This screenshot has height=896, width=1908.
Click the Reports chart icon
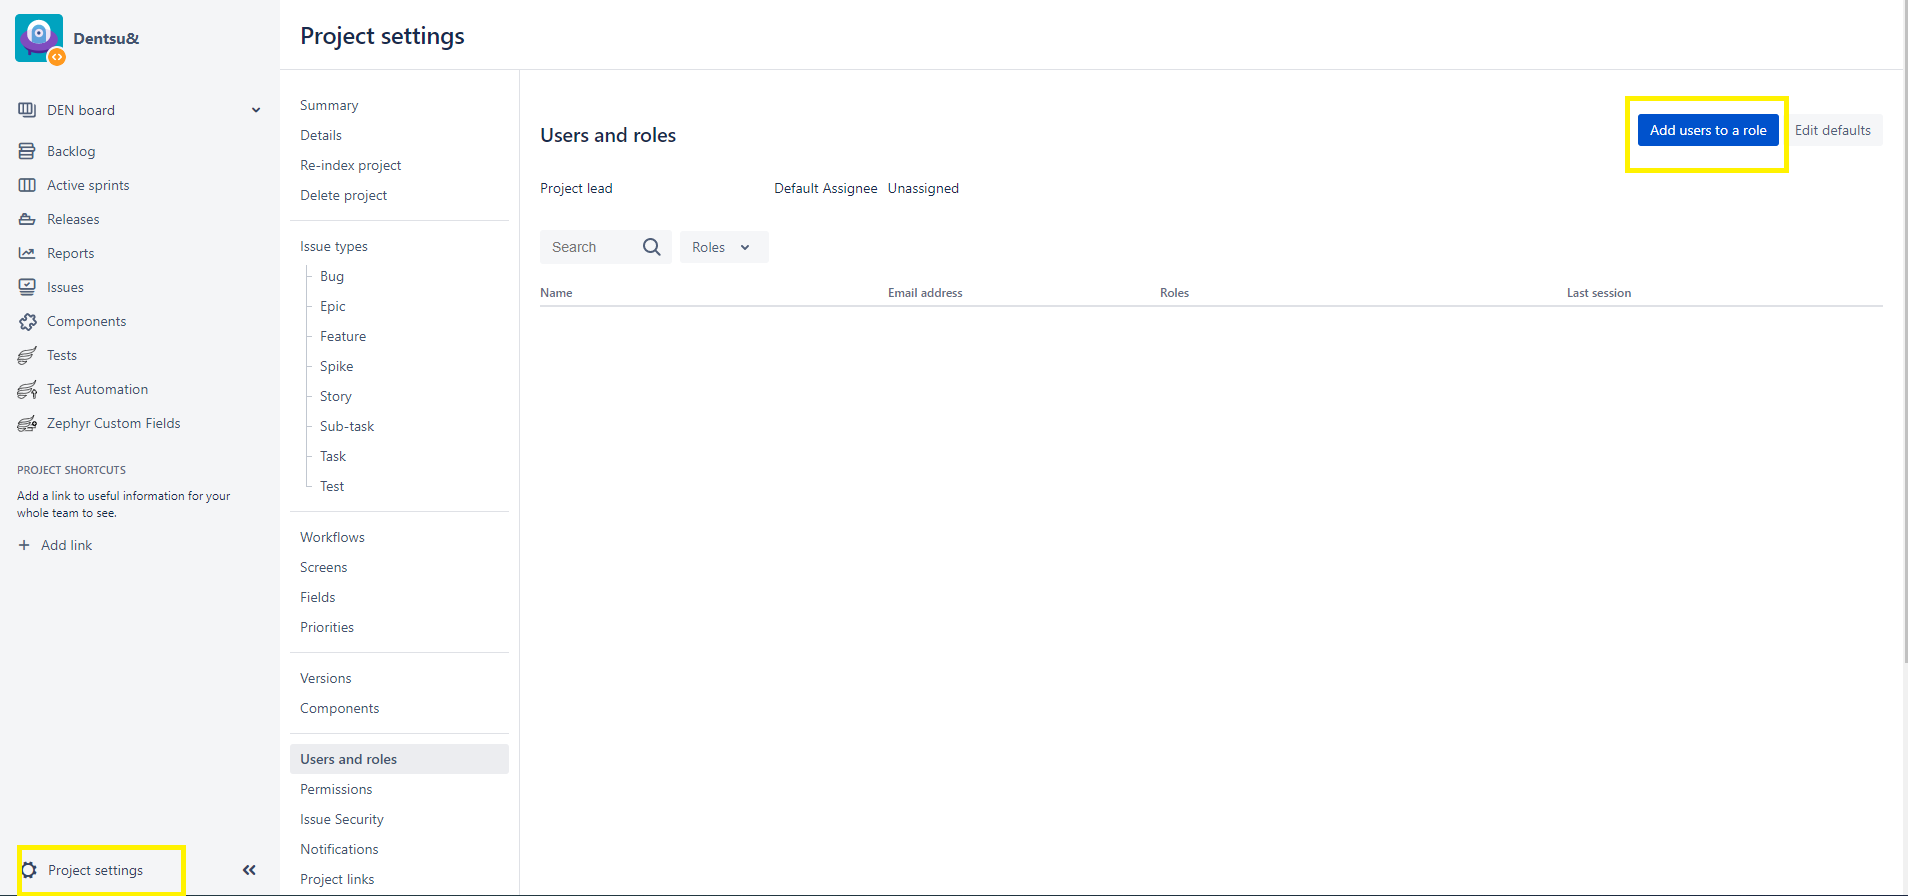click(x=27, y=253)
